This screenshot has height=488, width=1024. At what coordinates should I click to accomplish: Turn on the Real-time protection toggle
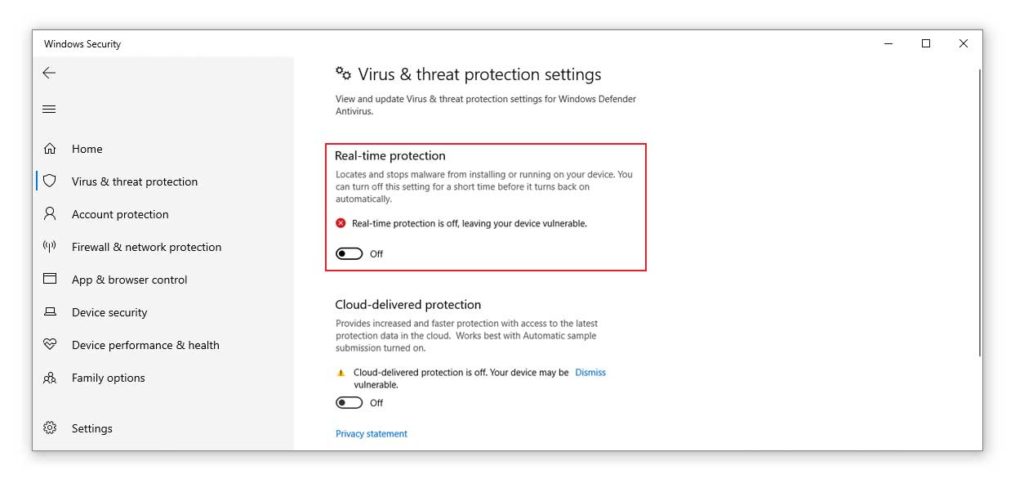pos(349,253)
